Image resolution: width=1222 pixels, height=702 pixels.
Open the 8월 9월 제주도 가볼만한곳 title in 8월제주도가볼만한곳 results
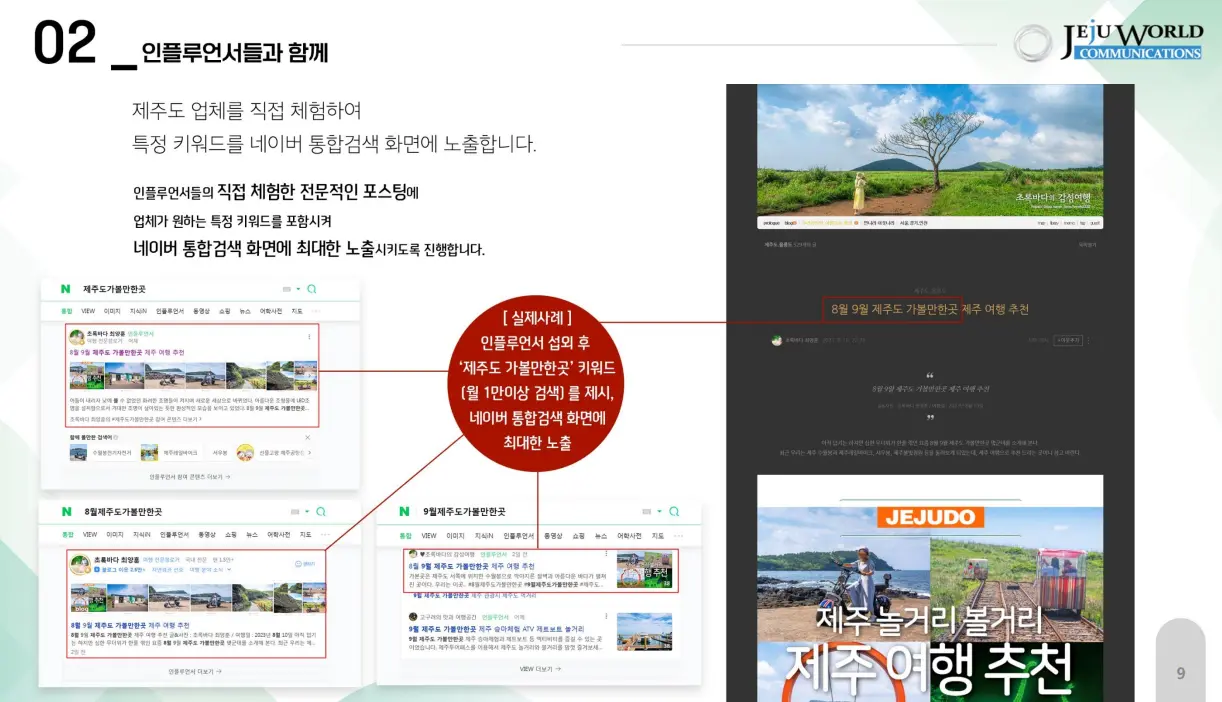point(130,625)
